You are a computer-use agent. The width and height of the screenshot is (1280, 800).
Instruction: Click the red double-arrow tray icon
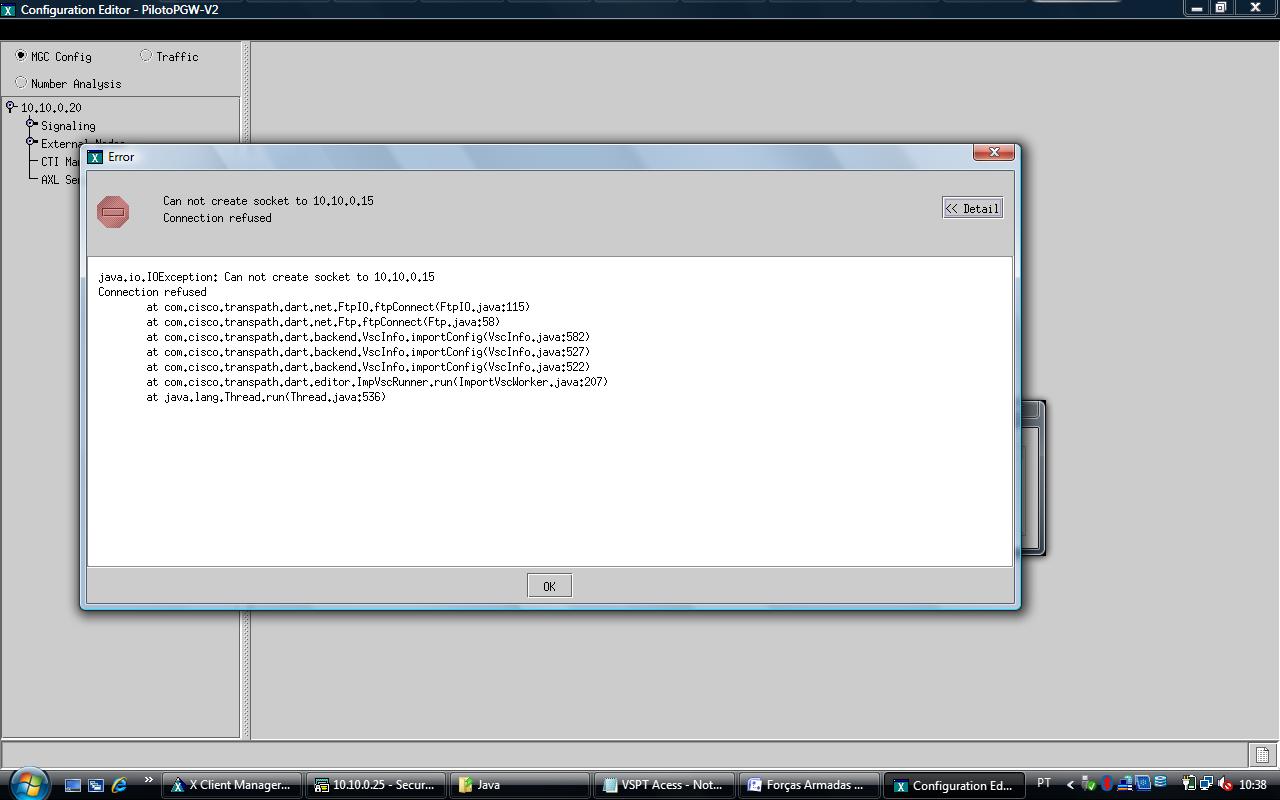click(x=1107, y=784)
